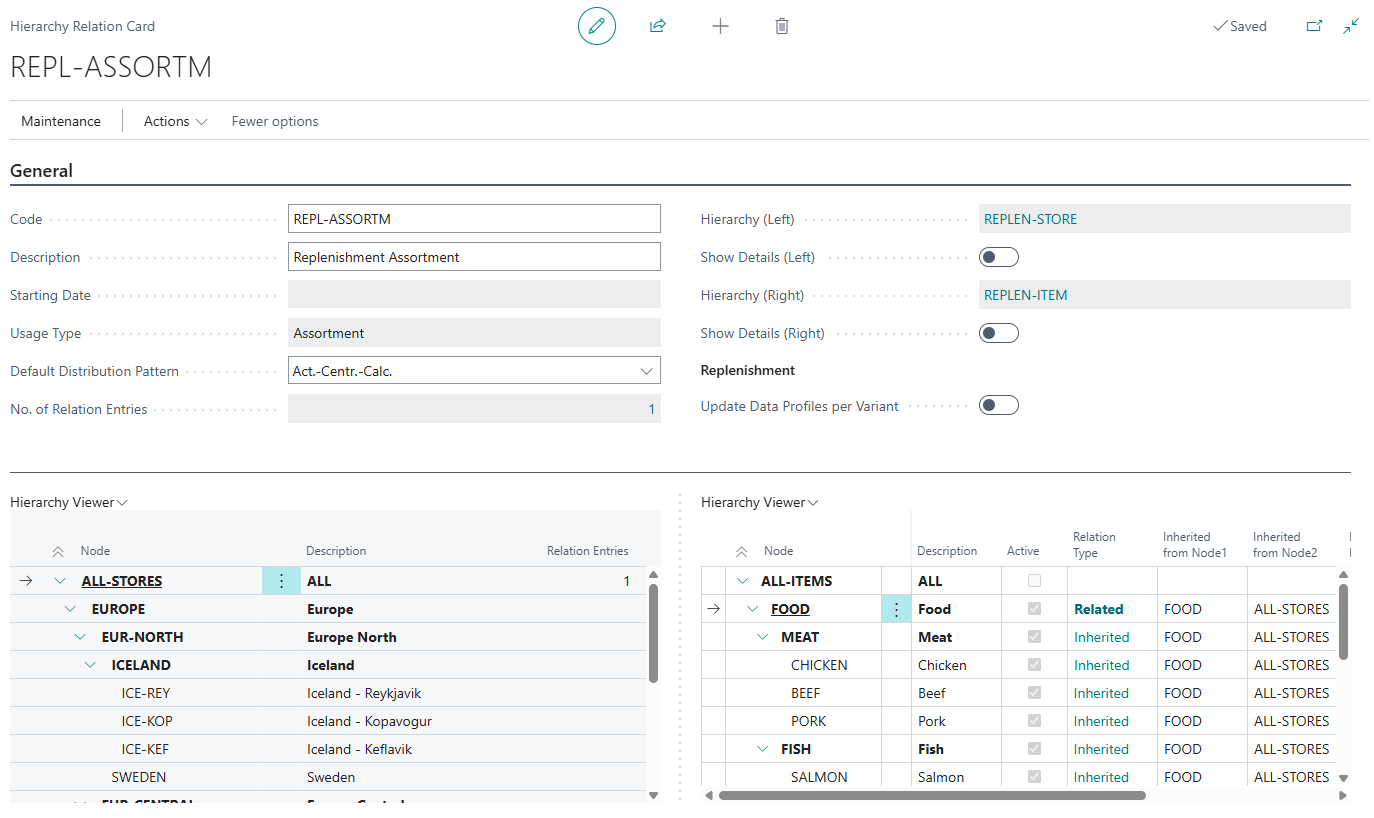This screenshot has height=818, width=1374.
Task: Click the pencil edit icon
Action: 597,26
